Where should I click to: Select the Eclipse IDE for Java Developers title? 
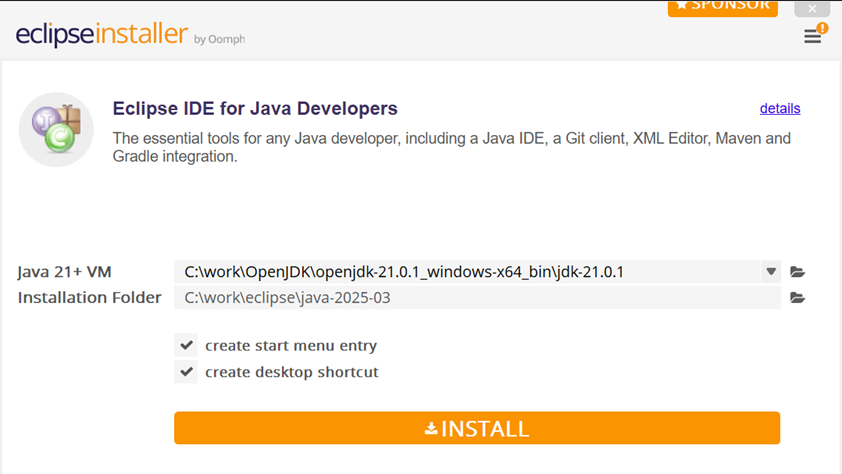click(255, 108)
